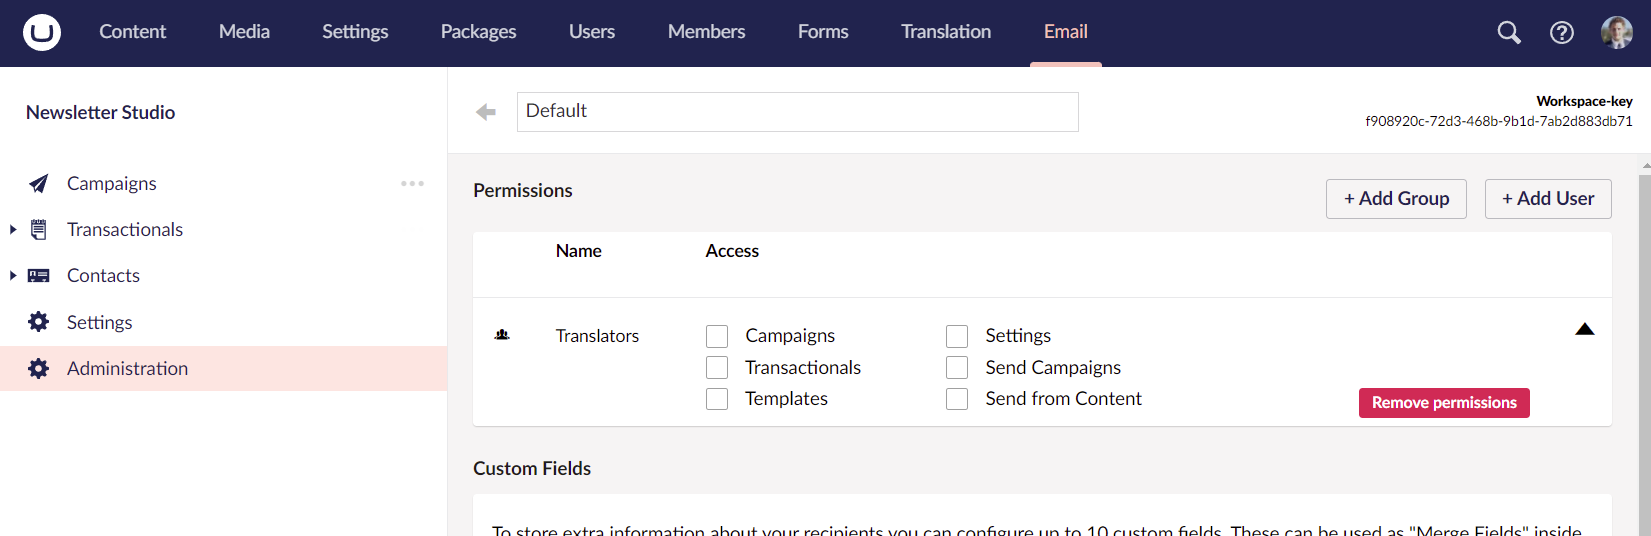Expand the Transactionals tree node
The height and width of the screenshot is (536, 1651).
(x=13, y=230)
